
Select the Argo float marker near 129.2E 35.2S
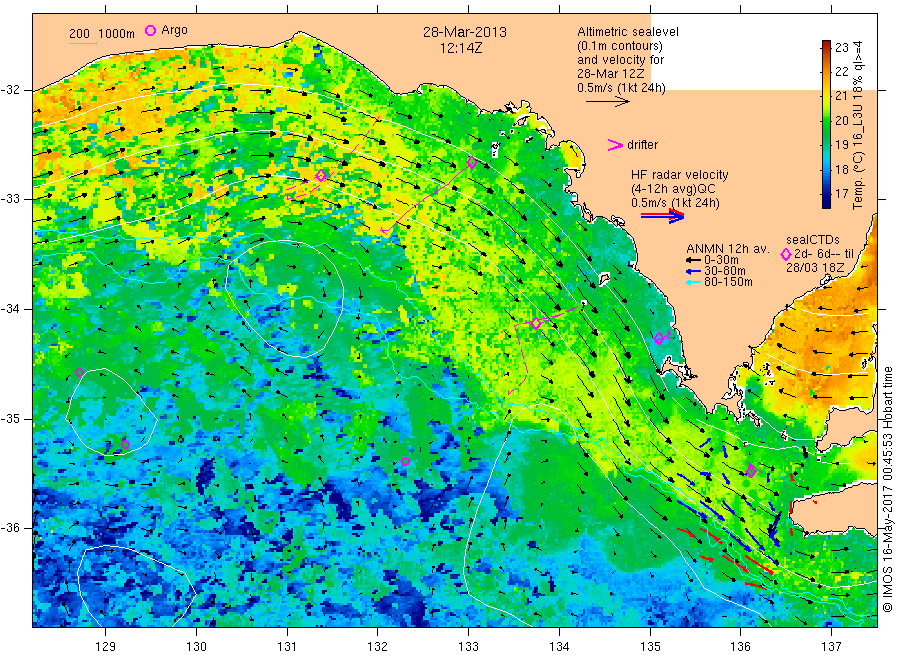point(125,444)
